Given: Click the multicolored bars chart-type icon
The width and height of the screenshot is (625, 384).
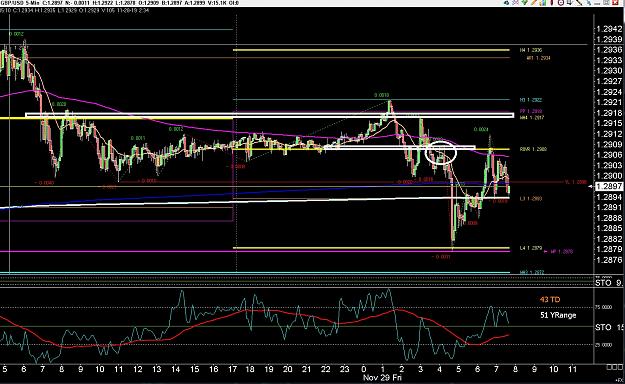Looking at the screenshot, I should [543, 2].
